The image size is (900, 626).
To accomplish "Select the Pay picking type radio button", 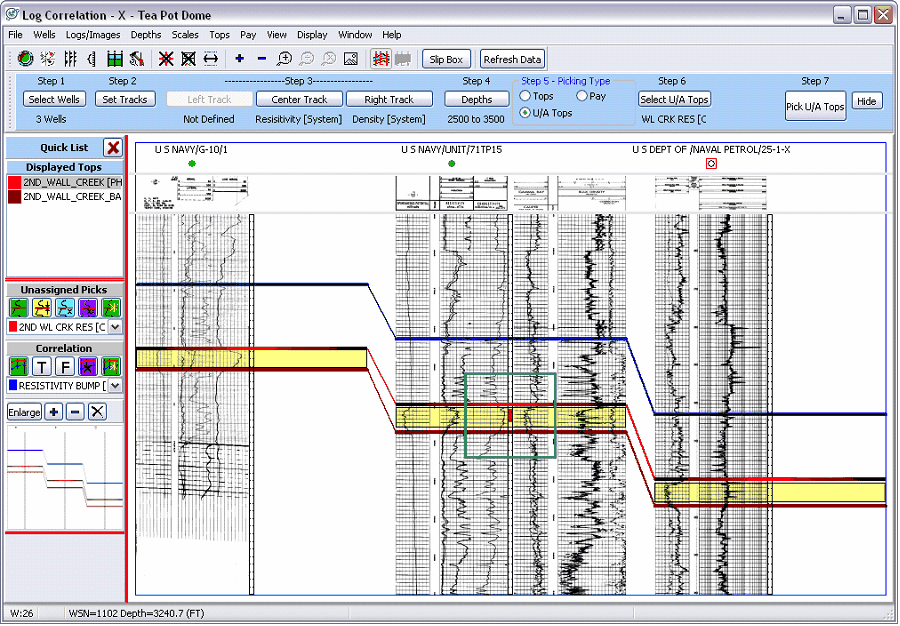I will coord(582,96).
